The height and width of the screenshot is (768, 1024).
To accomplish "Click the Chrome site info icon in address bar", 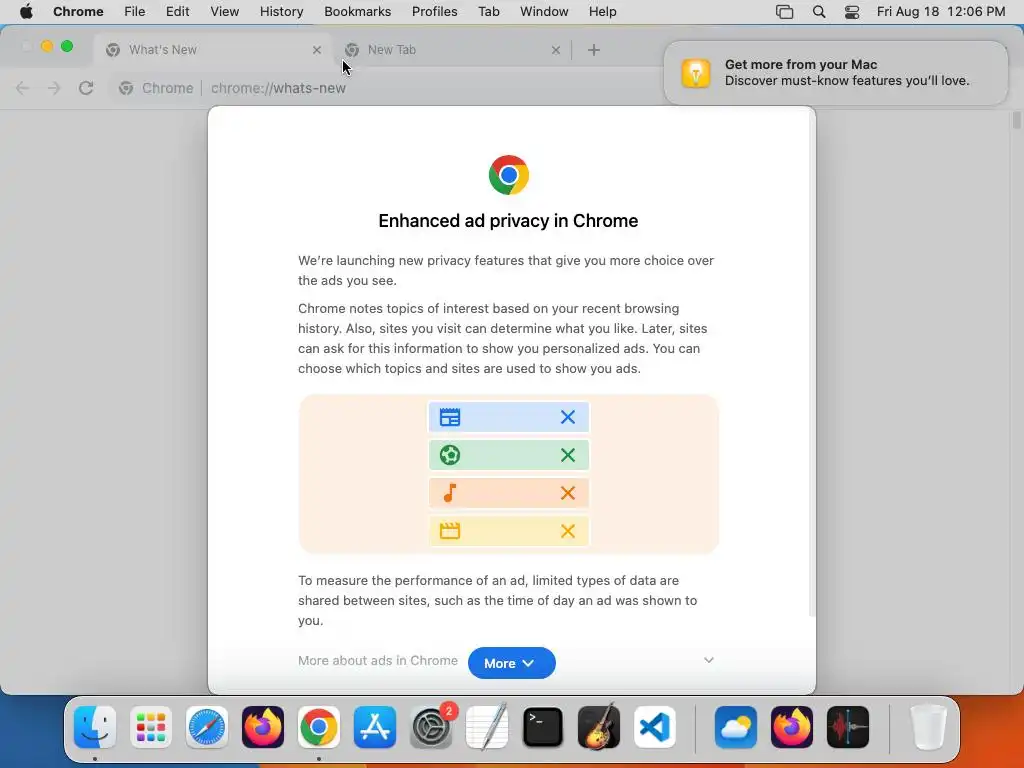I will [x=126, y=88].
